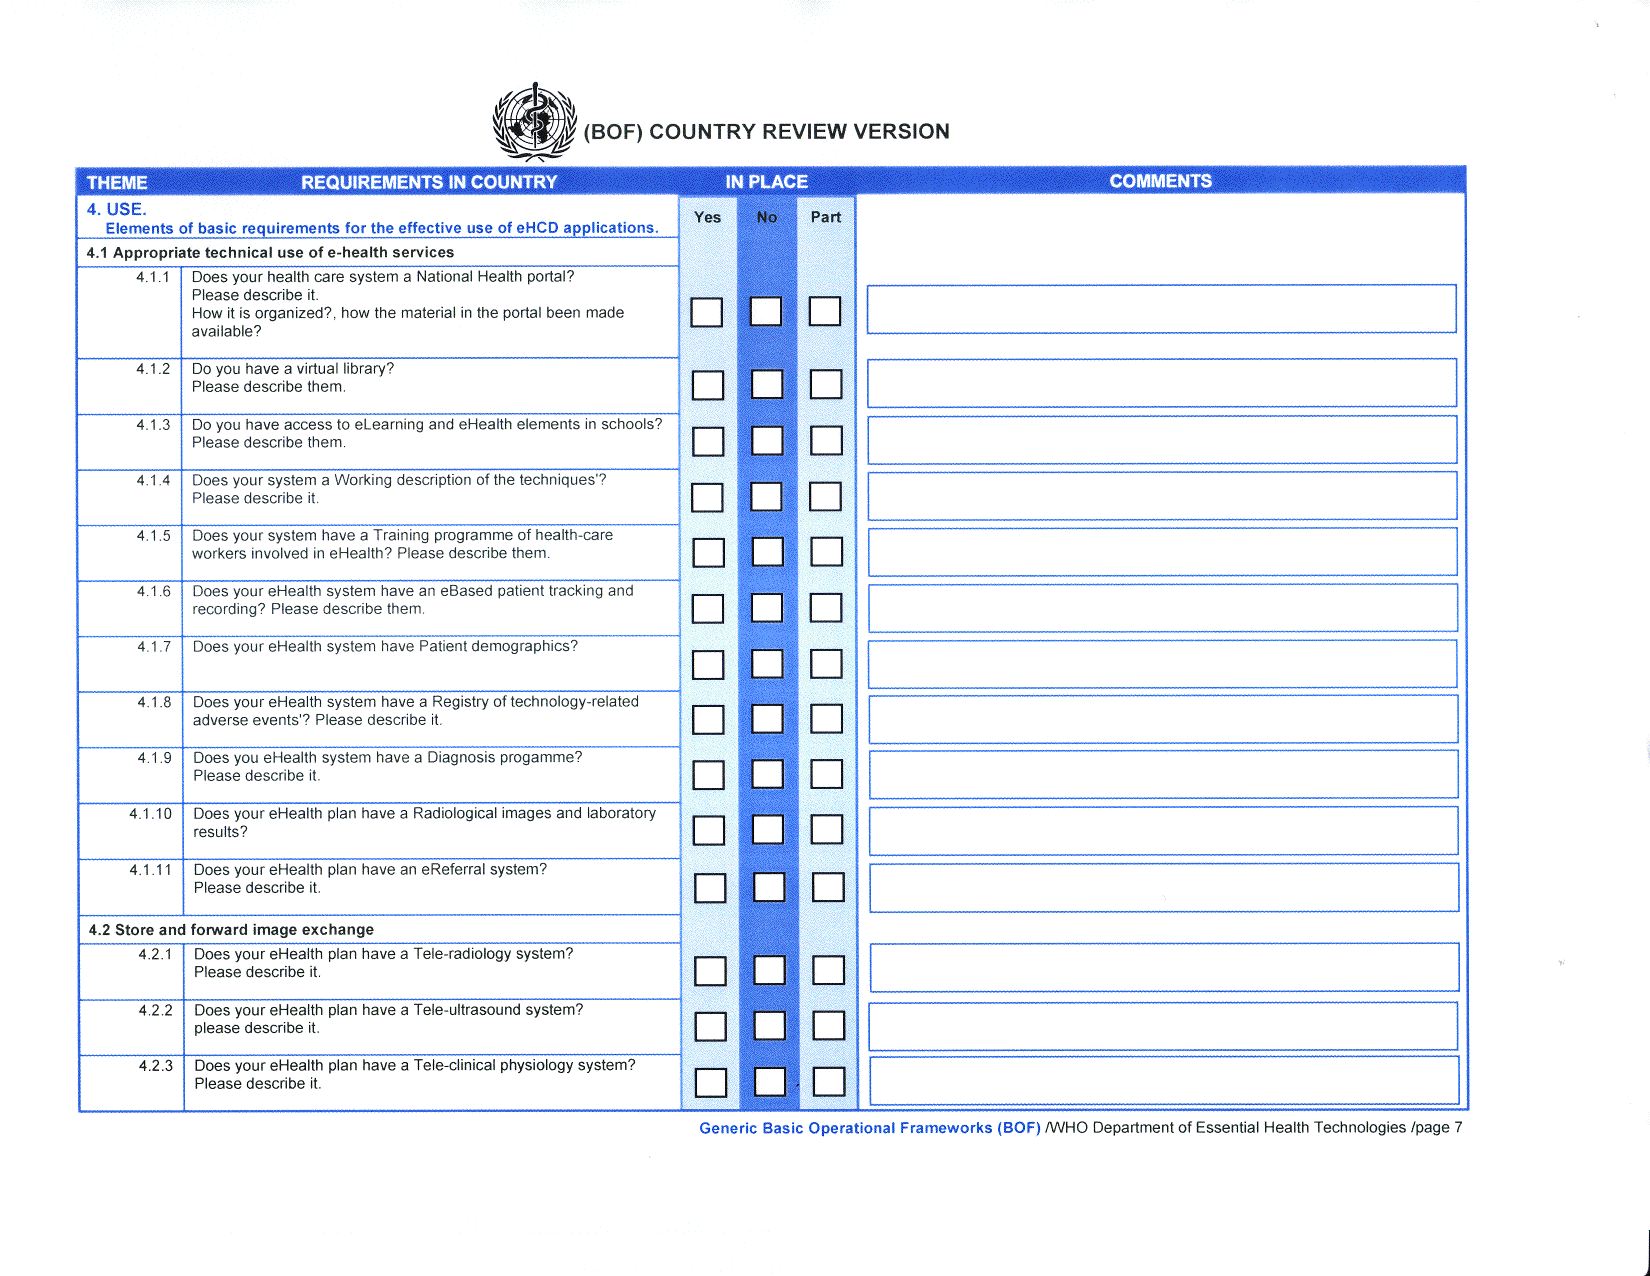Mark No for 4.1.3 eLearning in schools
Screen dimensions: 1650x1276
click(x=767, y=441)
